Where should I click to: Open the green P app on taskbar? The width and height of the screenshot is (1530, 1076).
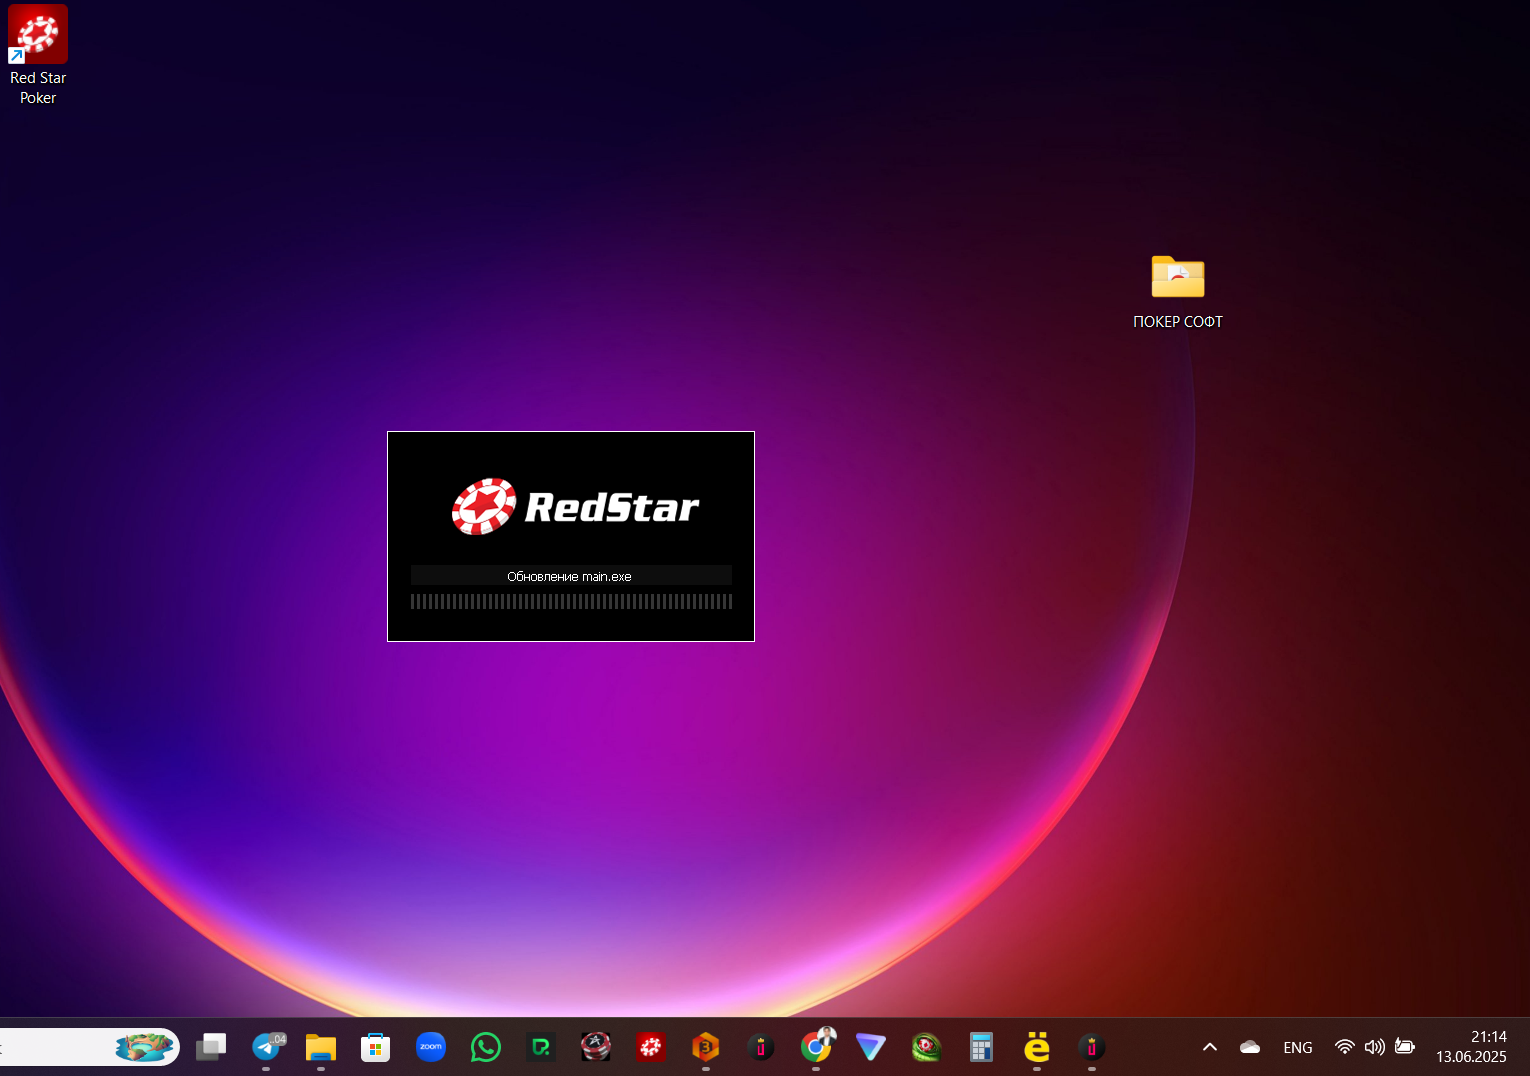(541, 1047)
